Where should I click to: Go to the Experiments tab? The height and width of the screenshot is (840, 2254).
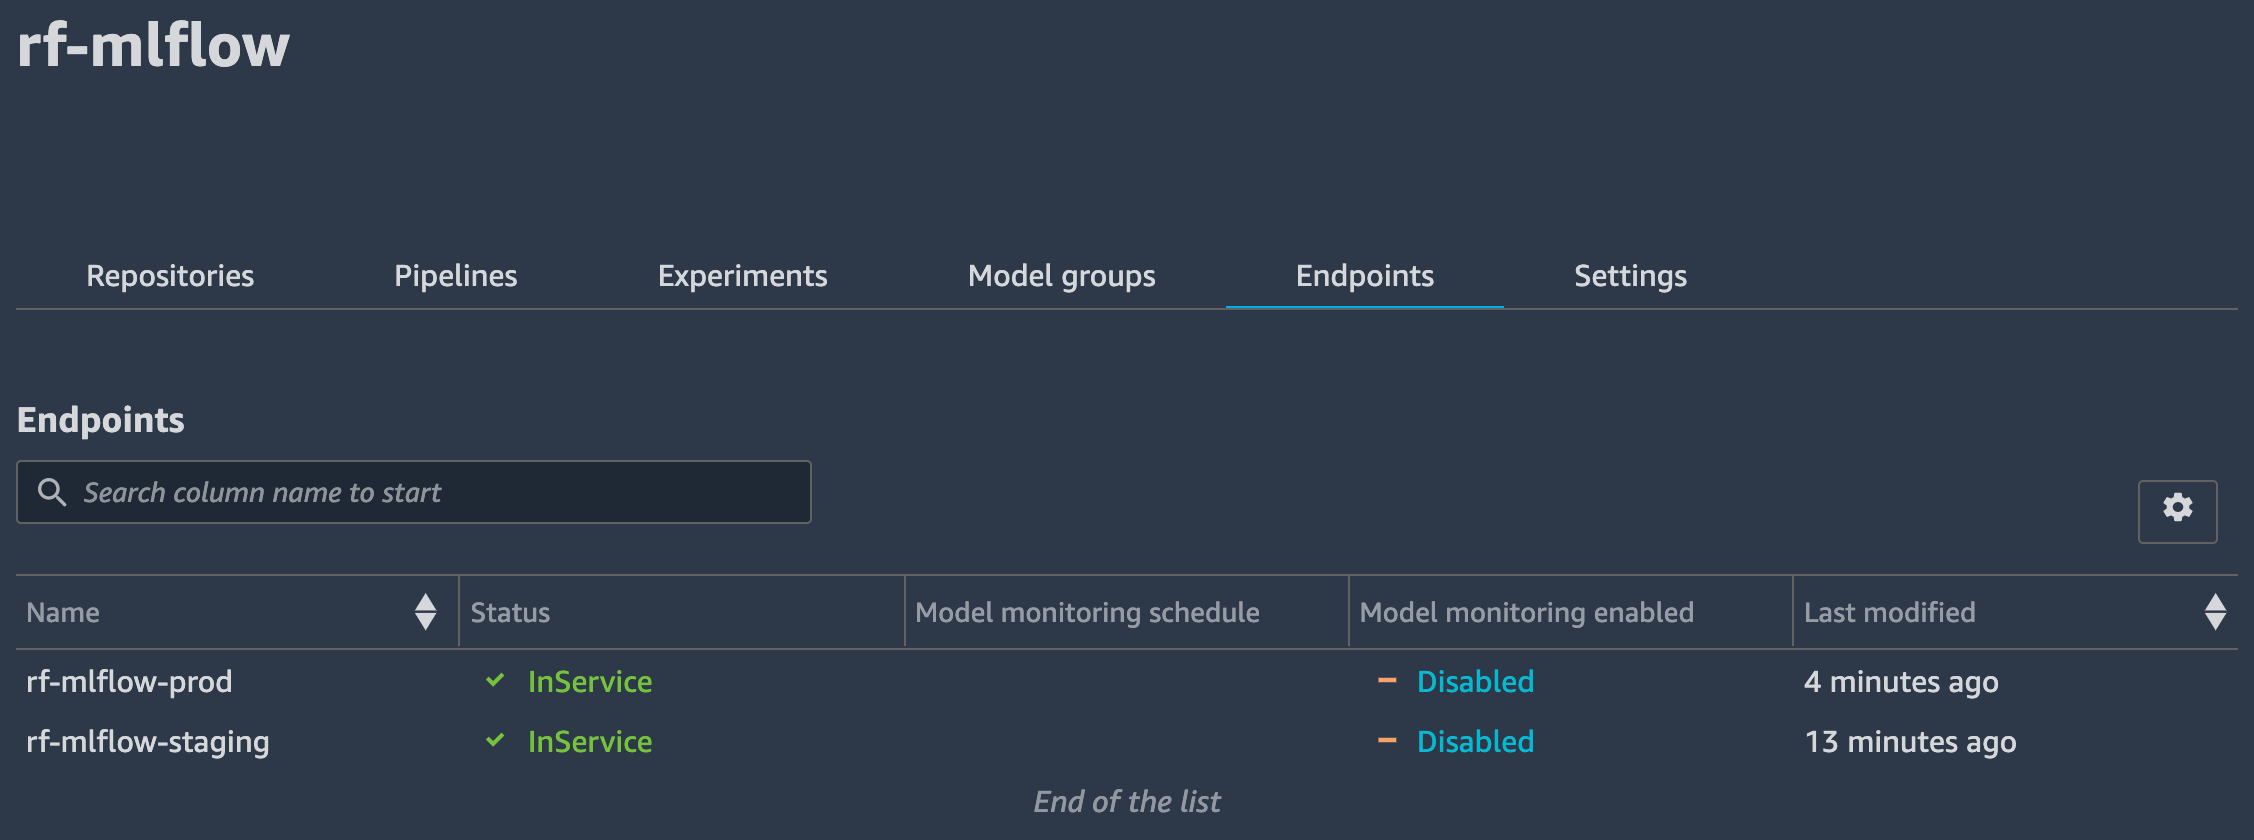click(x=742, y=276)
